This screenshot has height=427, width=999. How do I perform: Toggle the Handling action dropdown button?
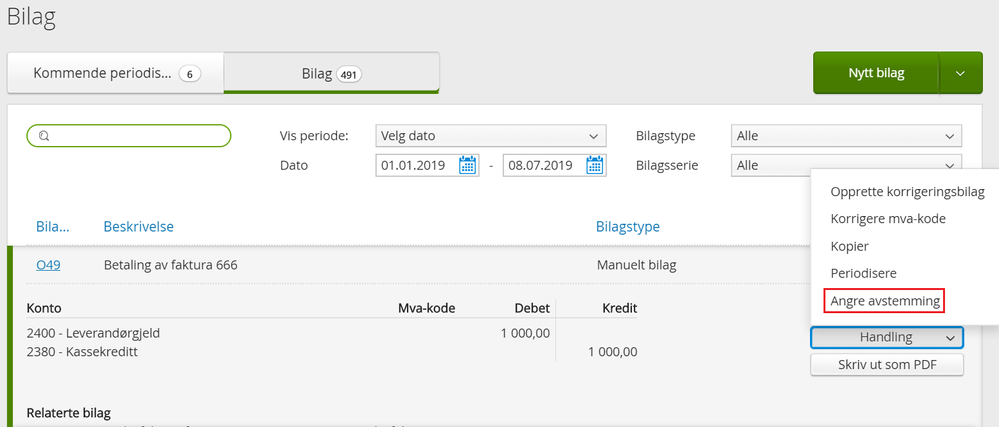[x=886, y=338]
